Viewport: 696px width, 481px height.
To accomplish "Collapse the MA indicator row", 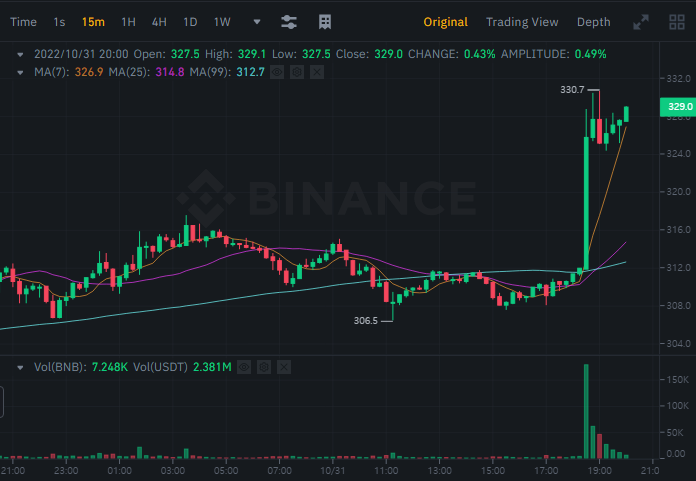I will tap(19, 71).
